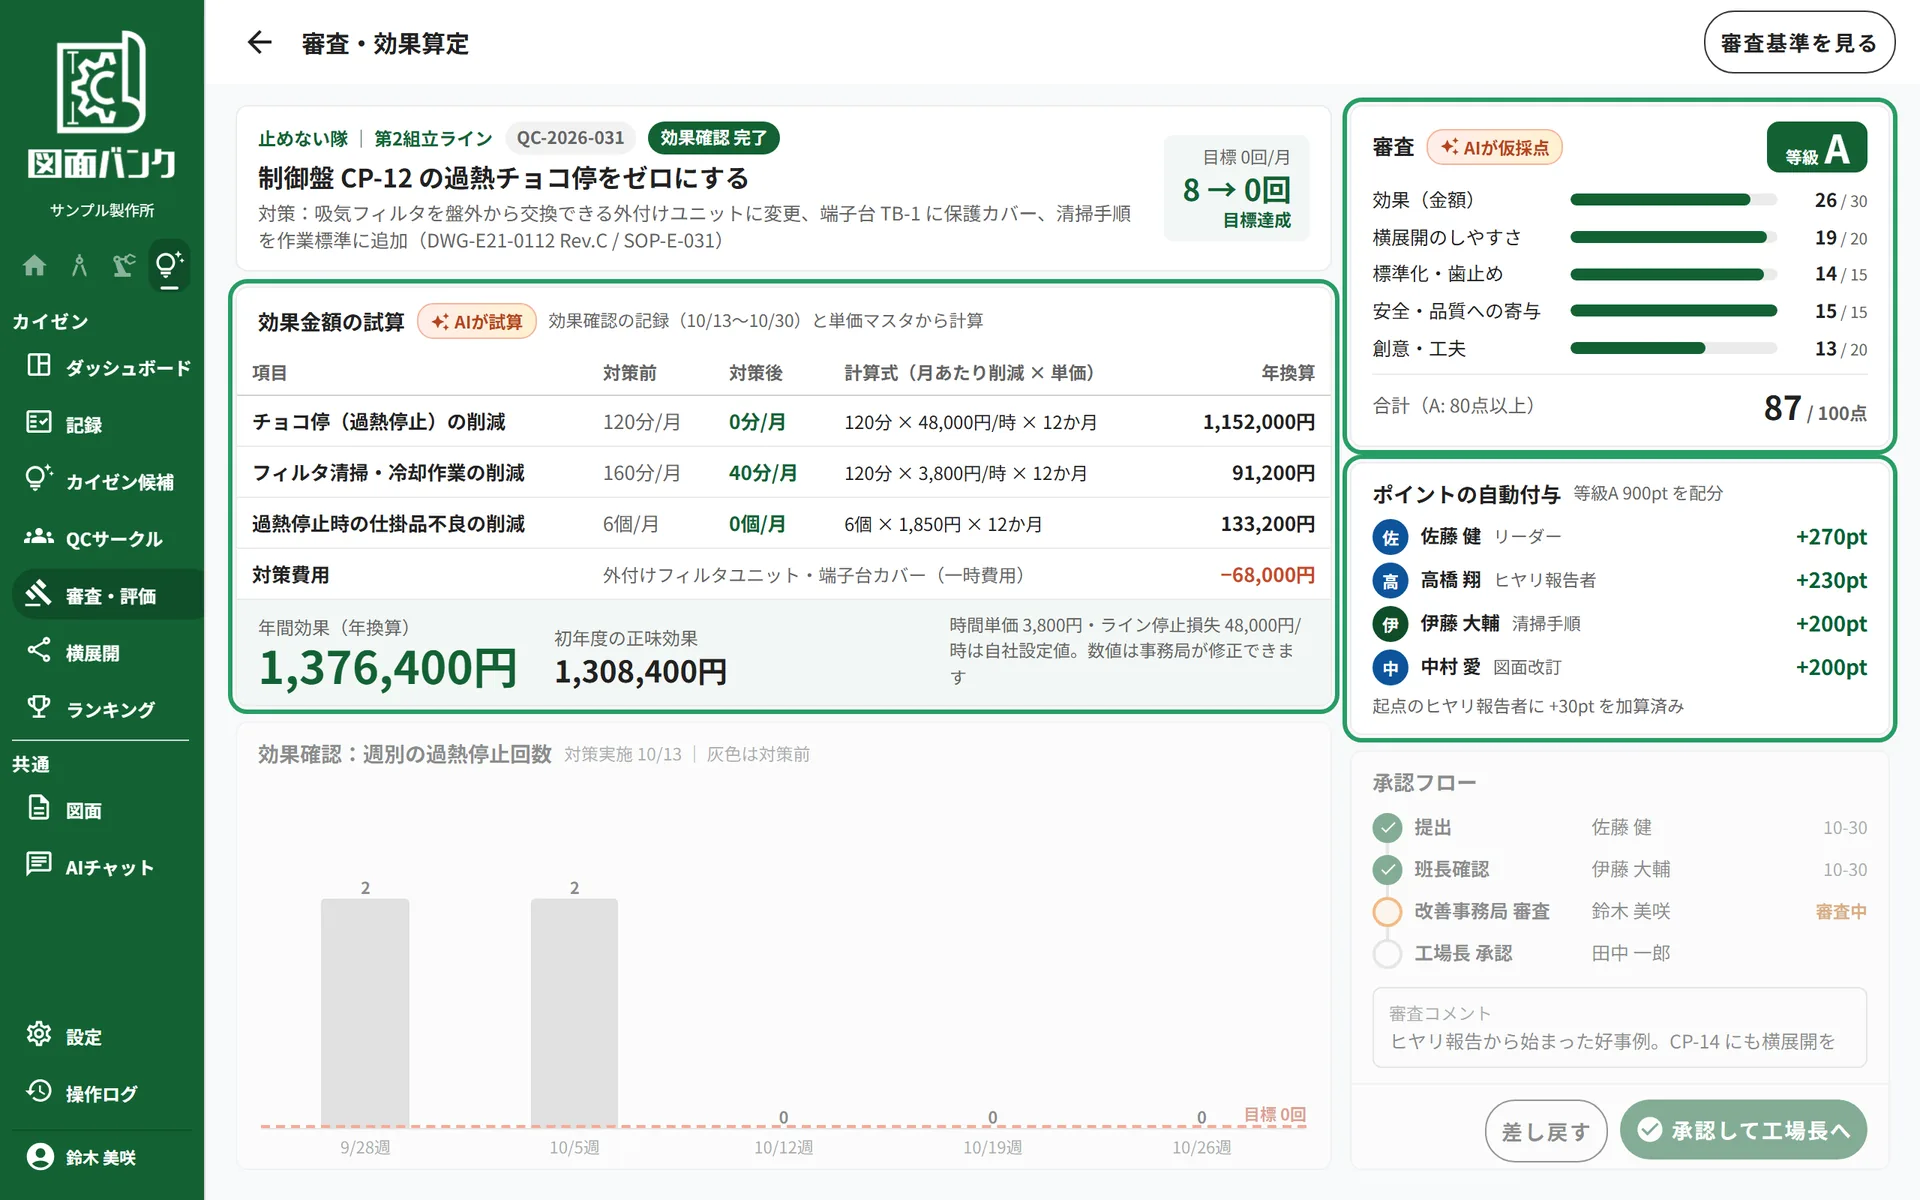Click the home icon in the sidebar
This screenshot has width=1920, height=1200.
(x=35, y=265)
